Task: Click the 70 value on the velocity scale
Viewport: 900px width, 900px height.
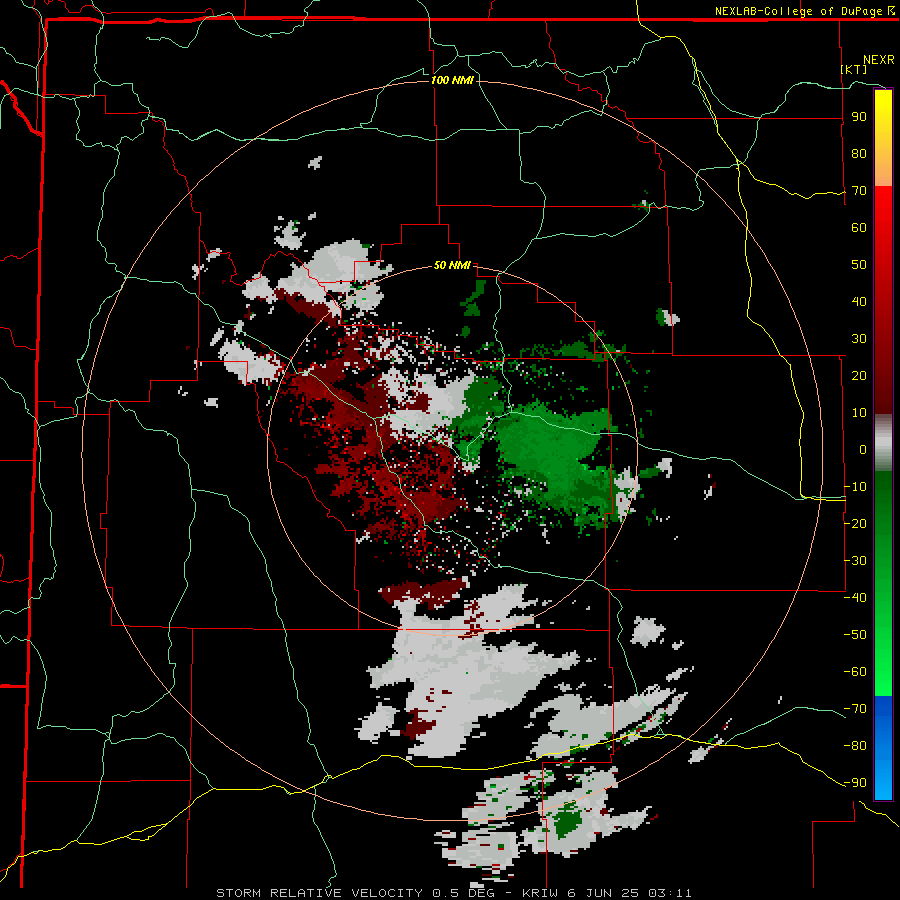Action: [859, 191]
